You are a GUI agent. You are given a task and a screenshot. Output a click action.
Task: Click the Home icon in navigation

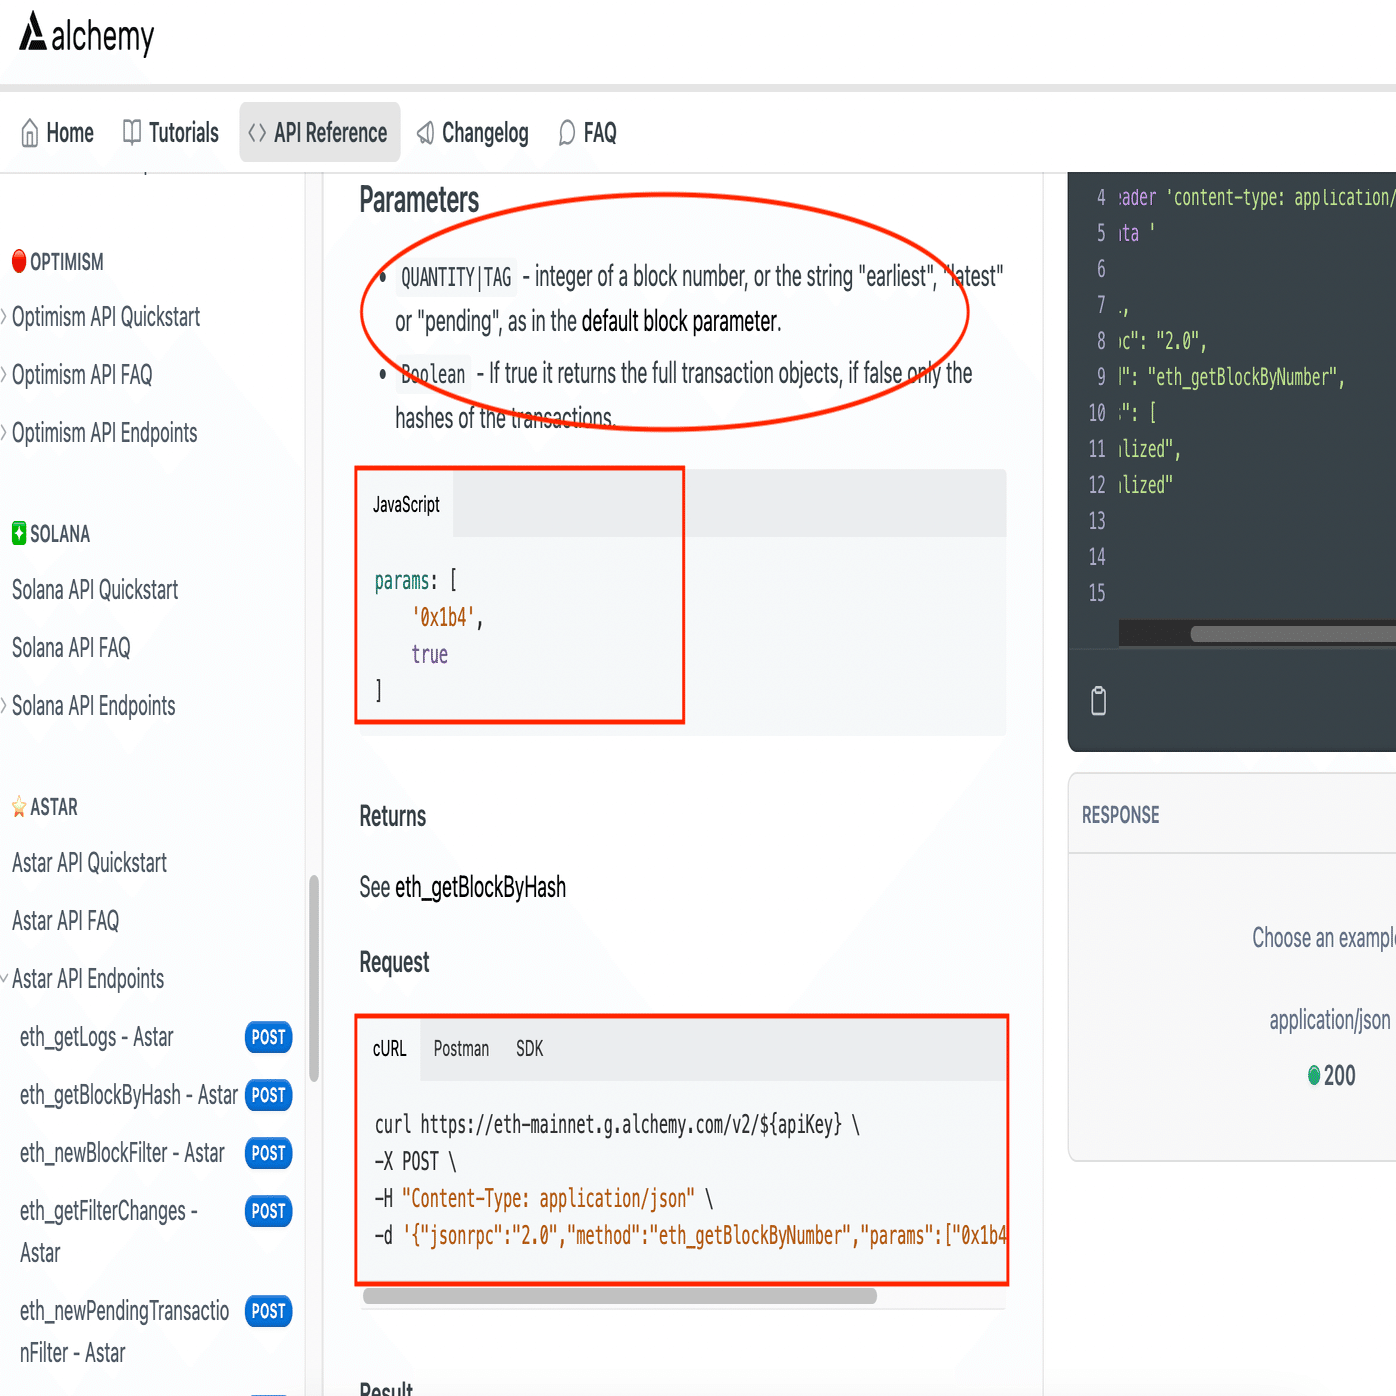[29, 132]
